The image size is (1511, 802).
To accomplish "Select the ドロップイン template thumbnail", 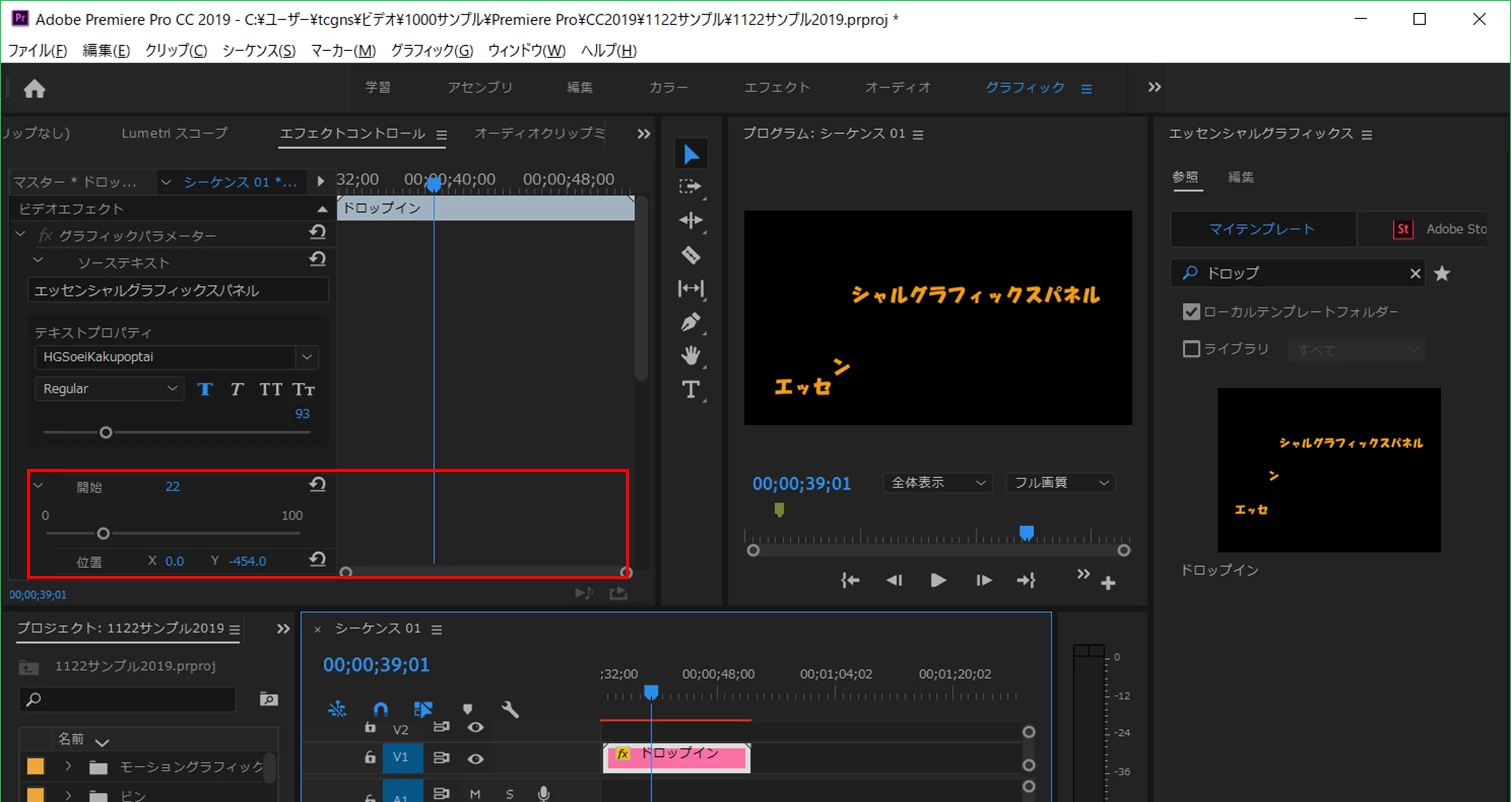I will click(x=1329, y=470).
